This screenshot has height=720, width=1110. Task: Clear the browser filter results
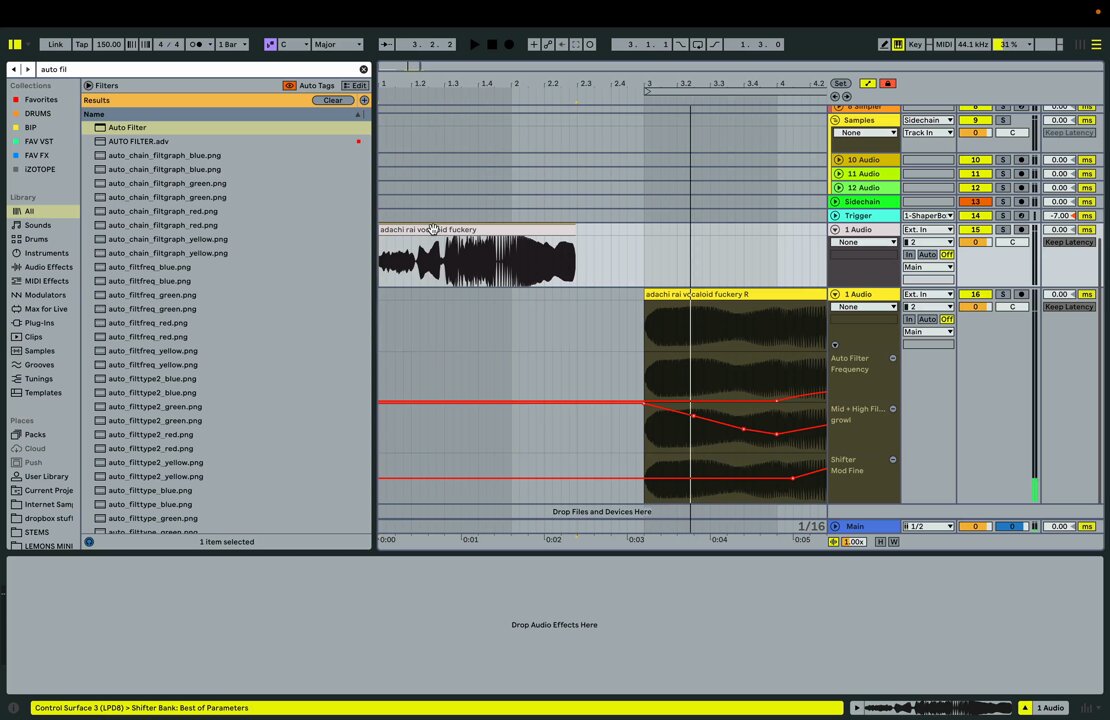point(333,101)
